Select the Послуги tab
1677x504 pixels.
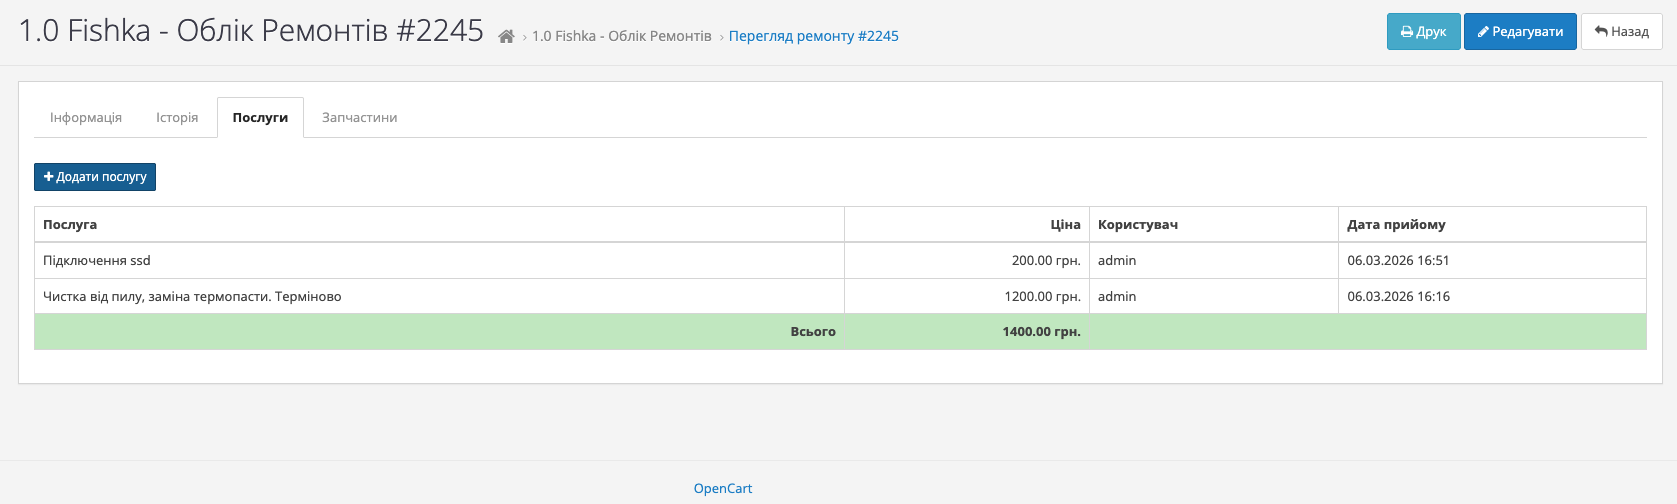[260, 117]
